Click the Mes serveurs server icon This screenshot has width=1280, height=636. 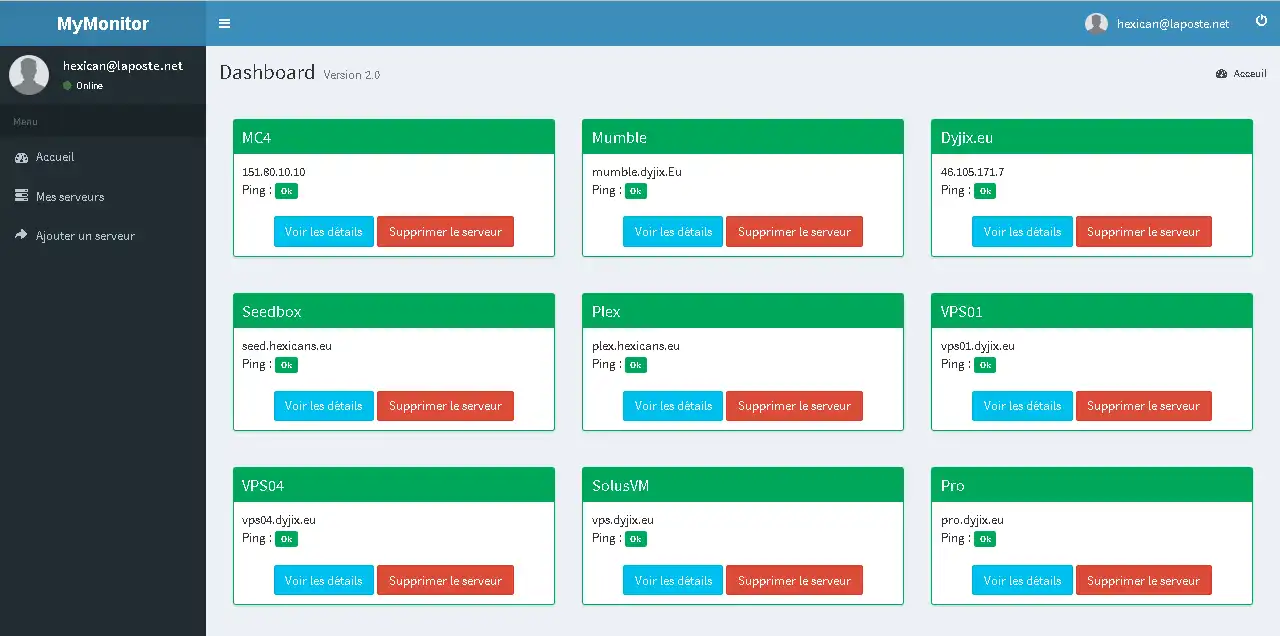22,196
